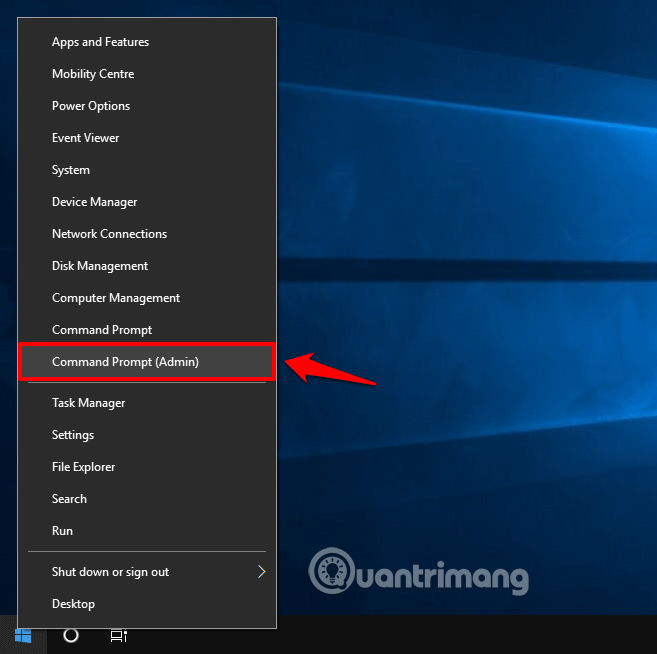
Task: Click the Windows Start button
Action: coord(23,635)
